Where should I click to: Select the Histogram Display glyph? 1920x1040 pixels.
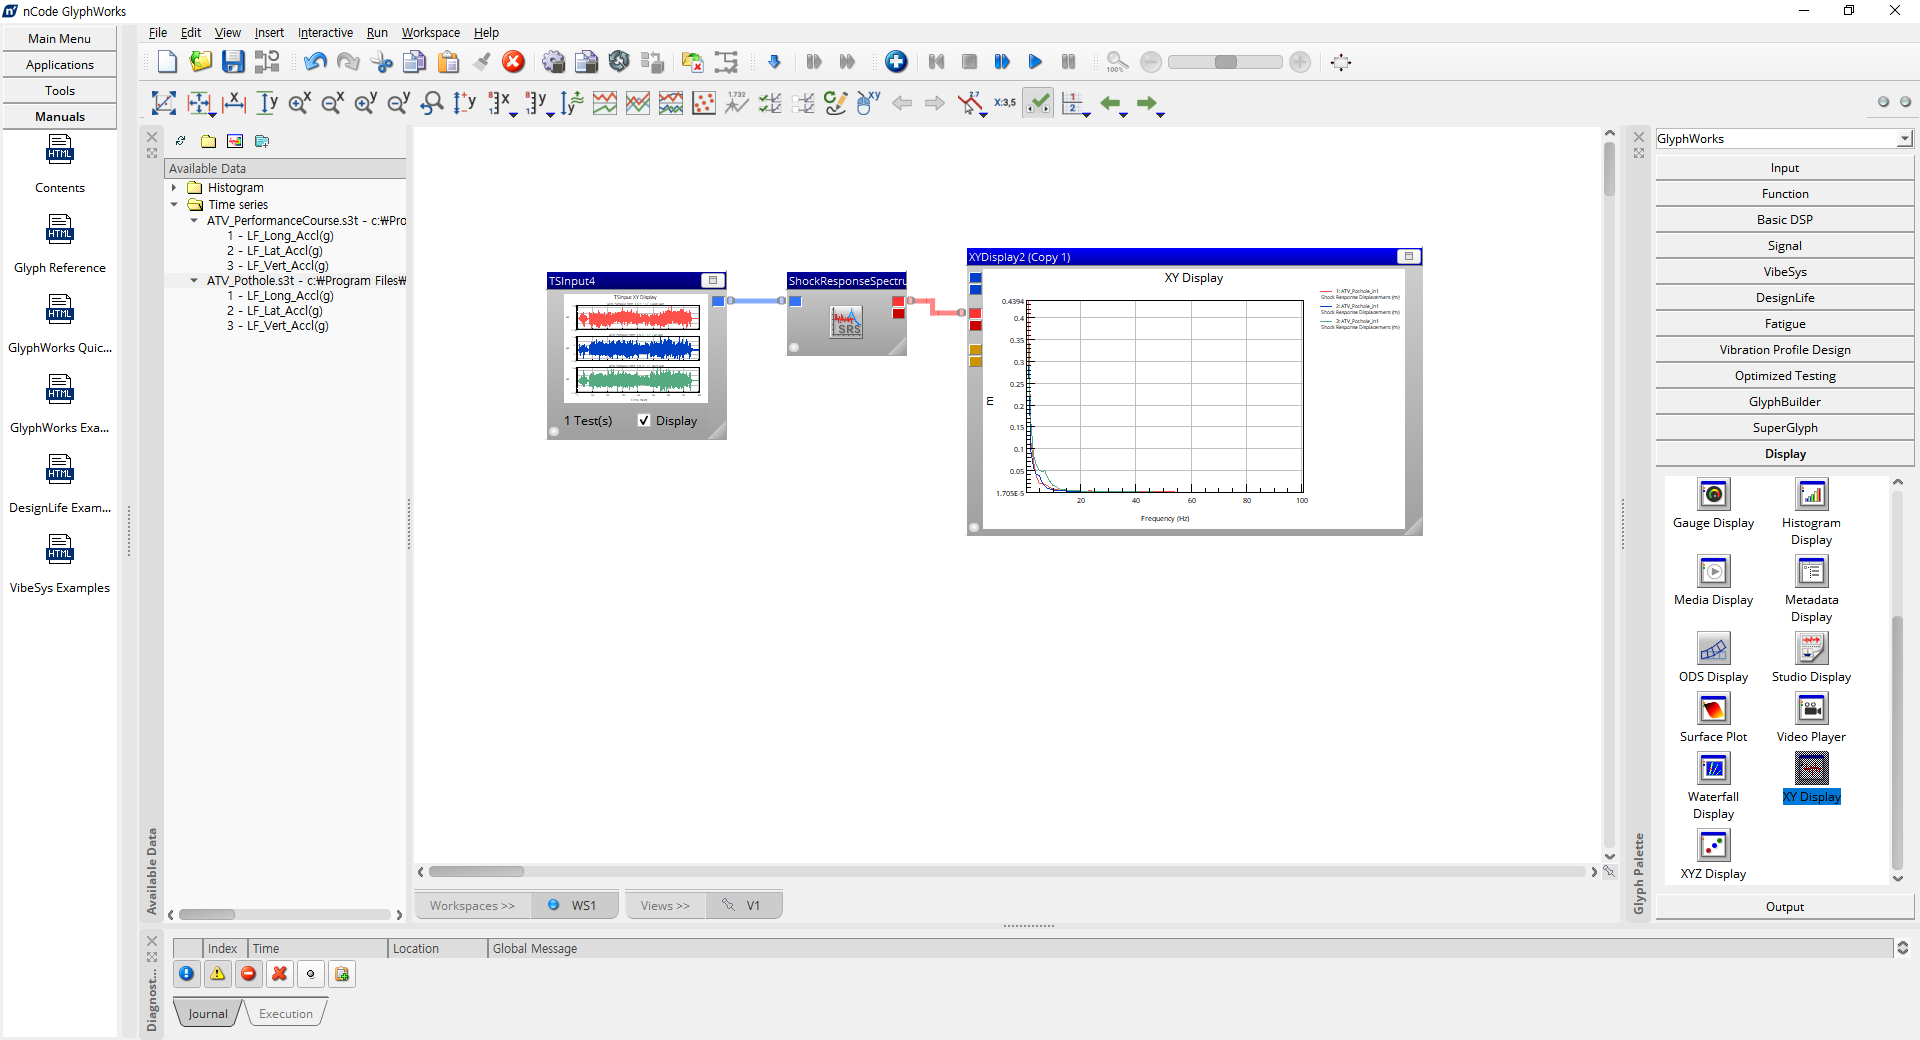pos(1811,512)
